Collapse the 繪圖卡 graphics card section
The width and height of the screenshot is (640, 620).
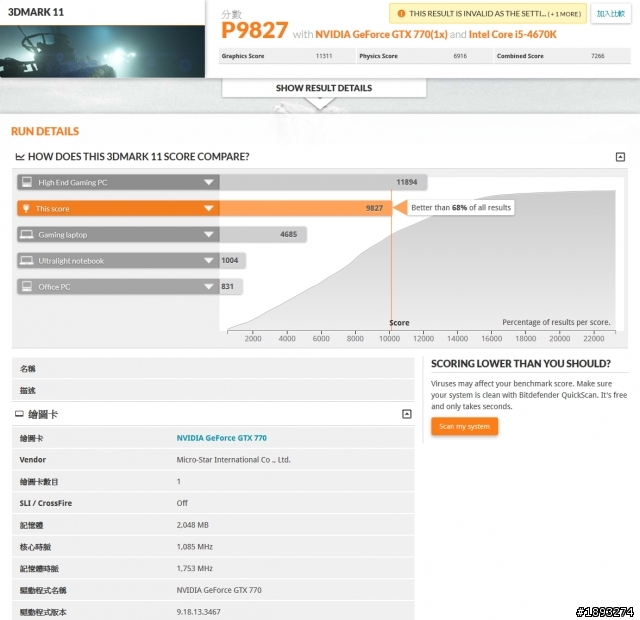[x=407, y=414]
